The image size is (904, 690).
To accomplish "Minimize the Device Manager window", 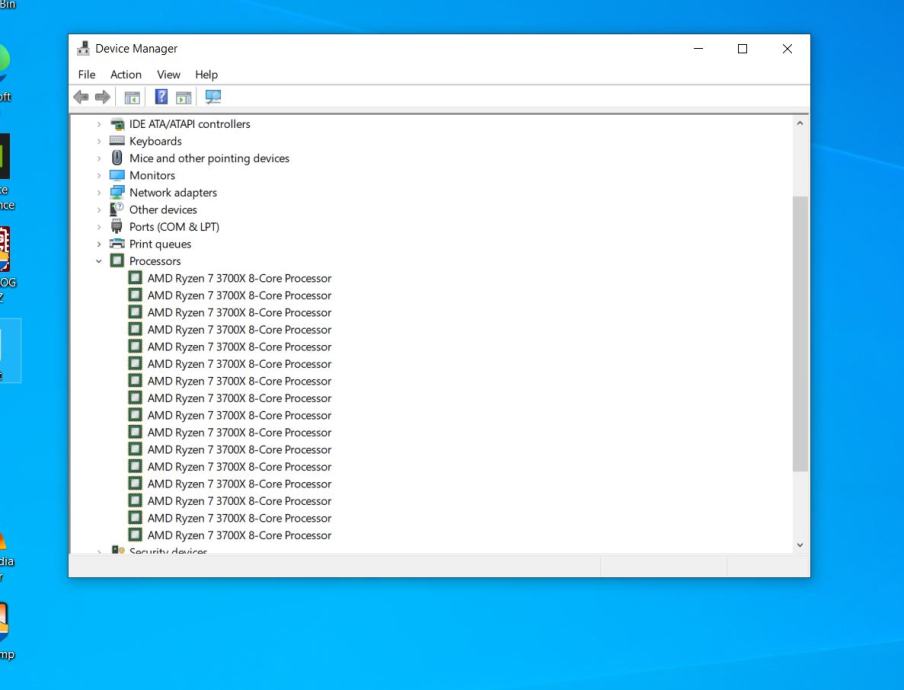I will (x=698, y=48).
